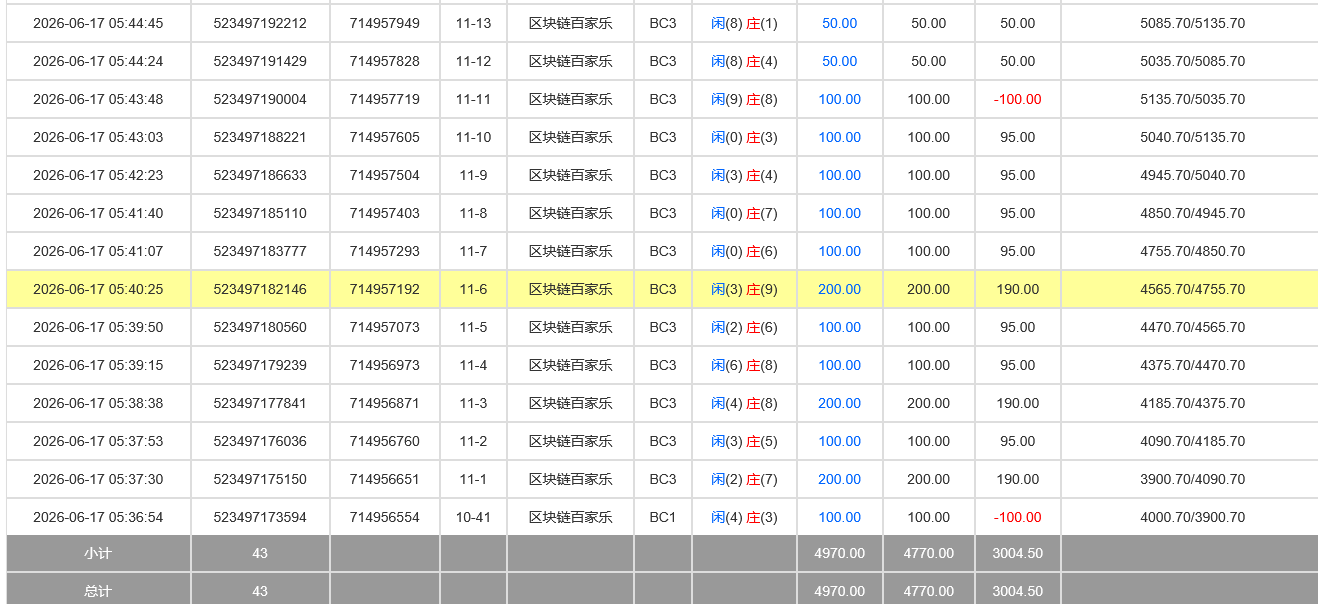Select order number 523497180560
The image size is (1318, 604).
point(260,327)
